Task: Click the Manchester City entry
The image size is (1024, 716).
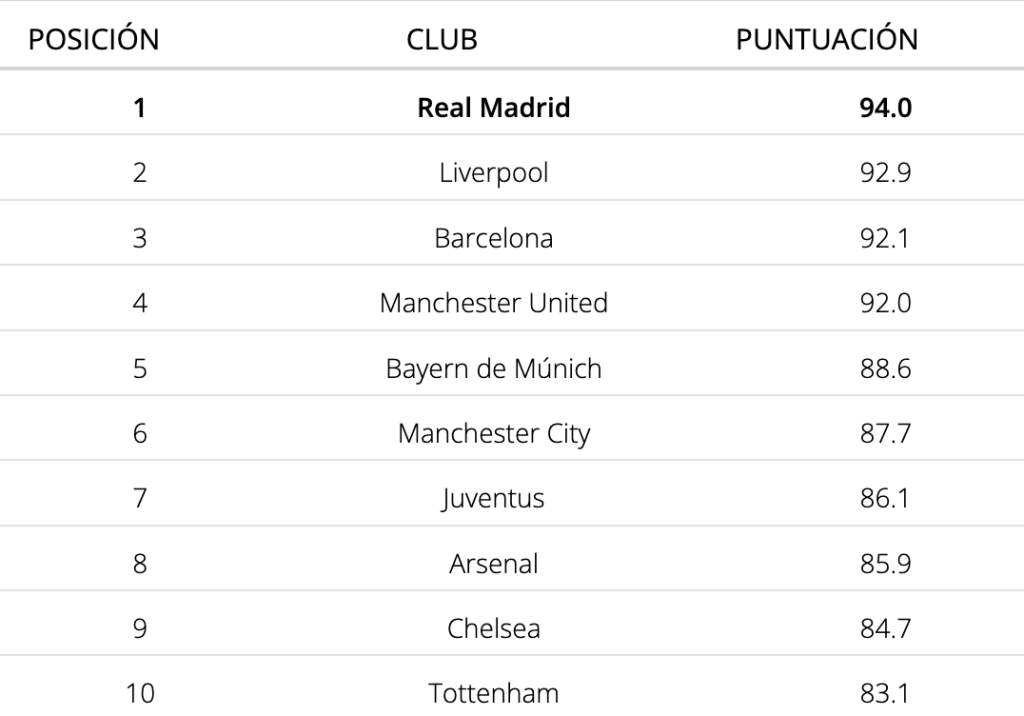Action: click(494, 434)
